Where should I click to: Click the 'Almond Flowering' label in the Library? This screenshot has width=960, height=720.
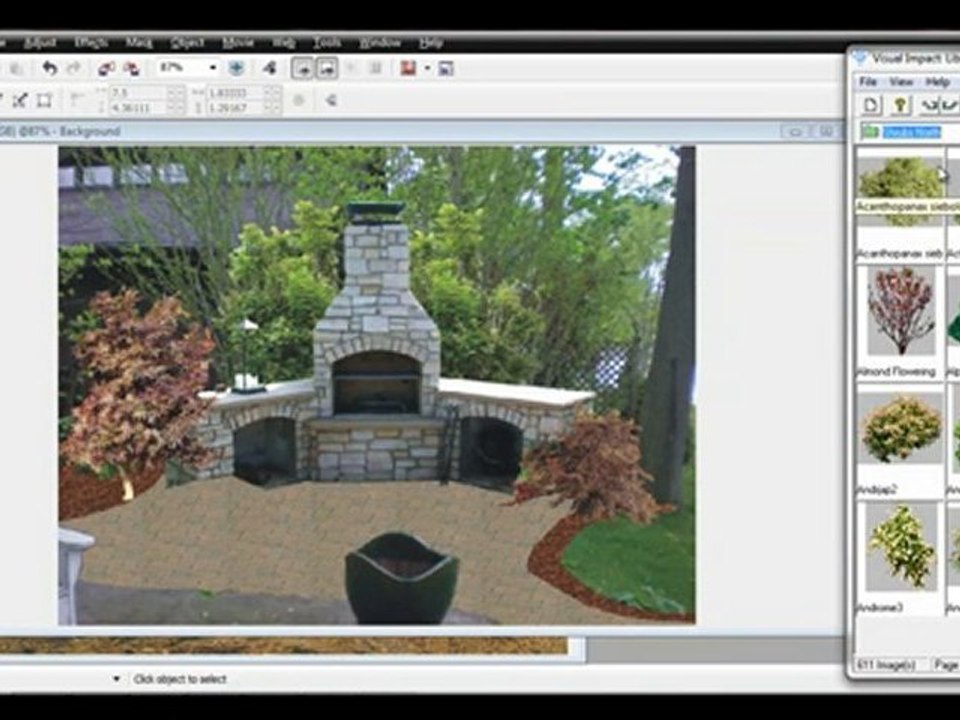(x=899, y=371)
